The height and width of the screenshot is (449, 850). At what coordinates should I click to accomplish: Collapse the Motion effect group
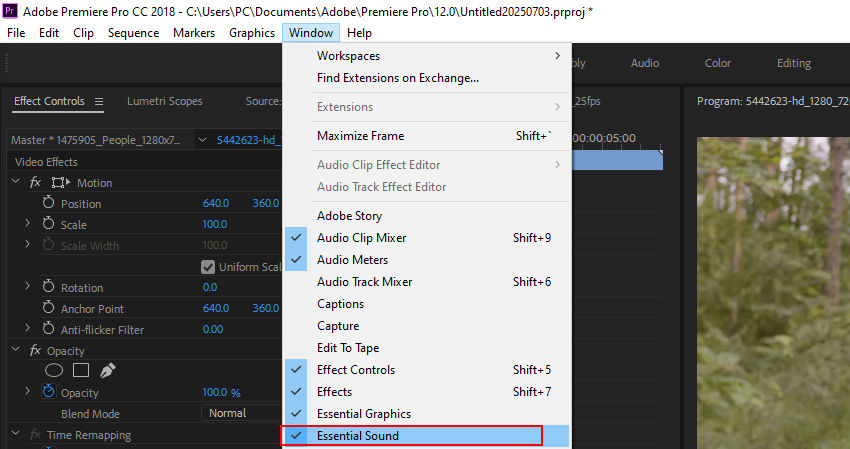pyautogui.click(x=16, y=182)
